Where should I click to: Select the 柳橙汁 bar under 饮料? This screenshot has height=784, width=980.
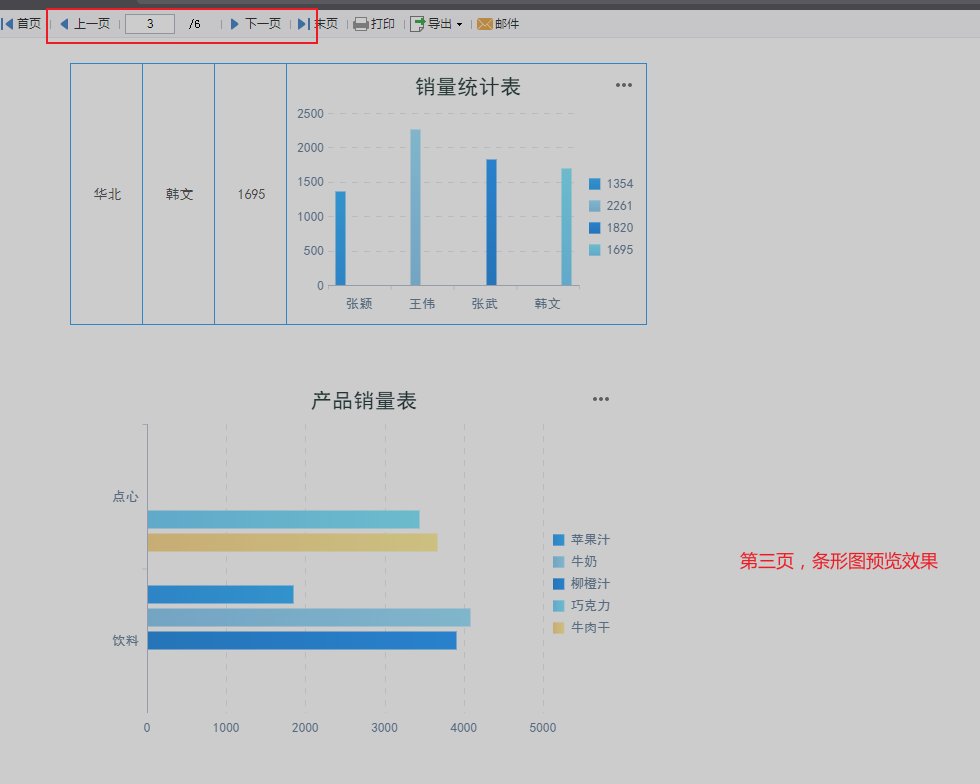point(302,640)
